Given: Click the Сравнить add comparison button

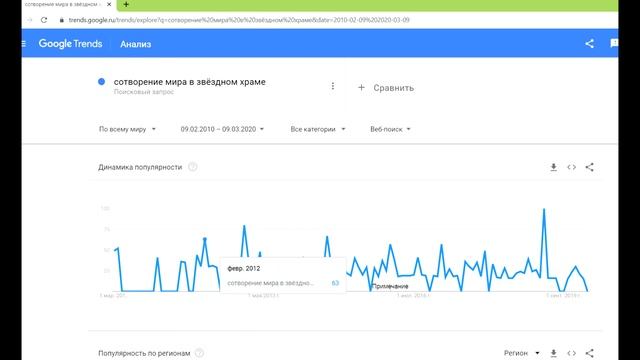Looking at the screenshot, I should point(386,88).
